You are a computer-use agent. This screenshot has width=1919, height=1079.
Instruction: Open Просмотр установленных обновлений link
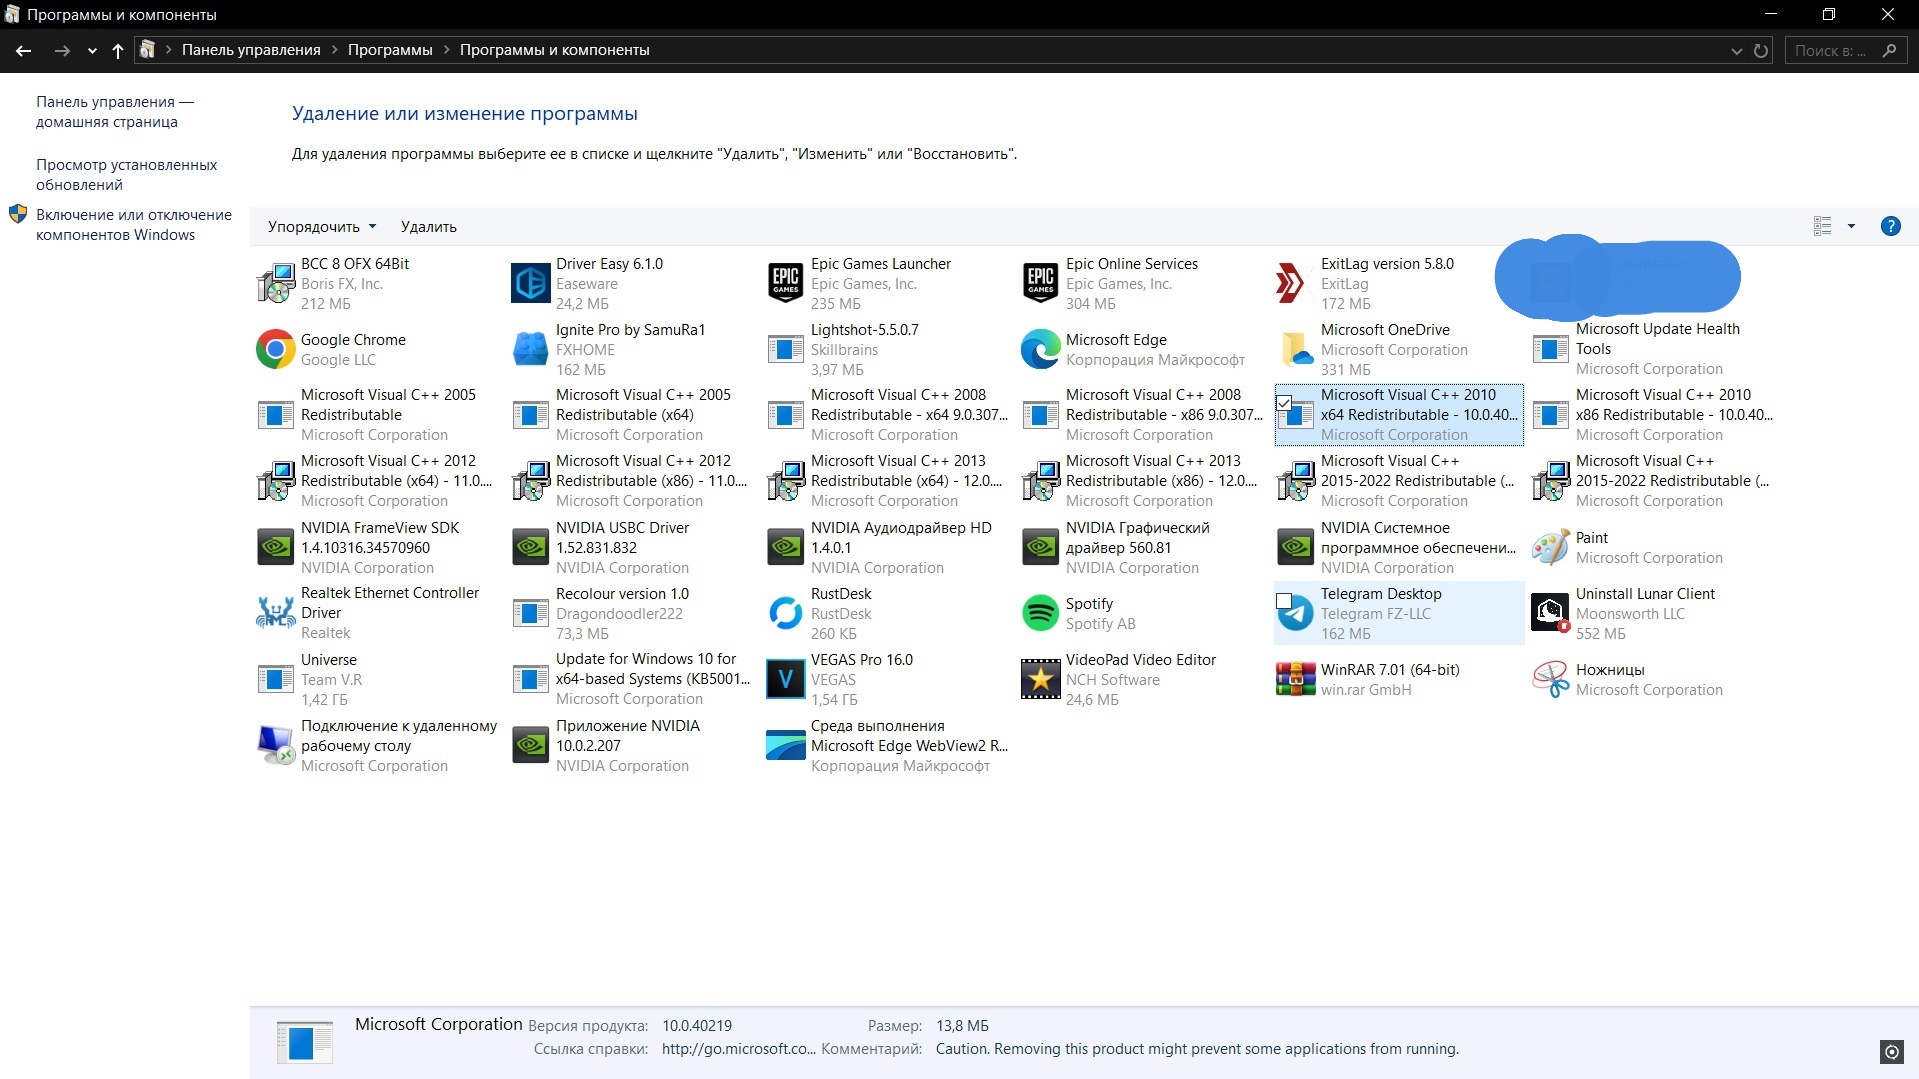(x=126, y=174)
